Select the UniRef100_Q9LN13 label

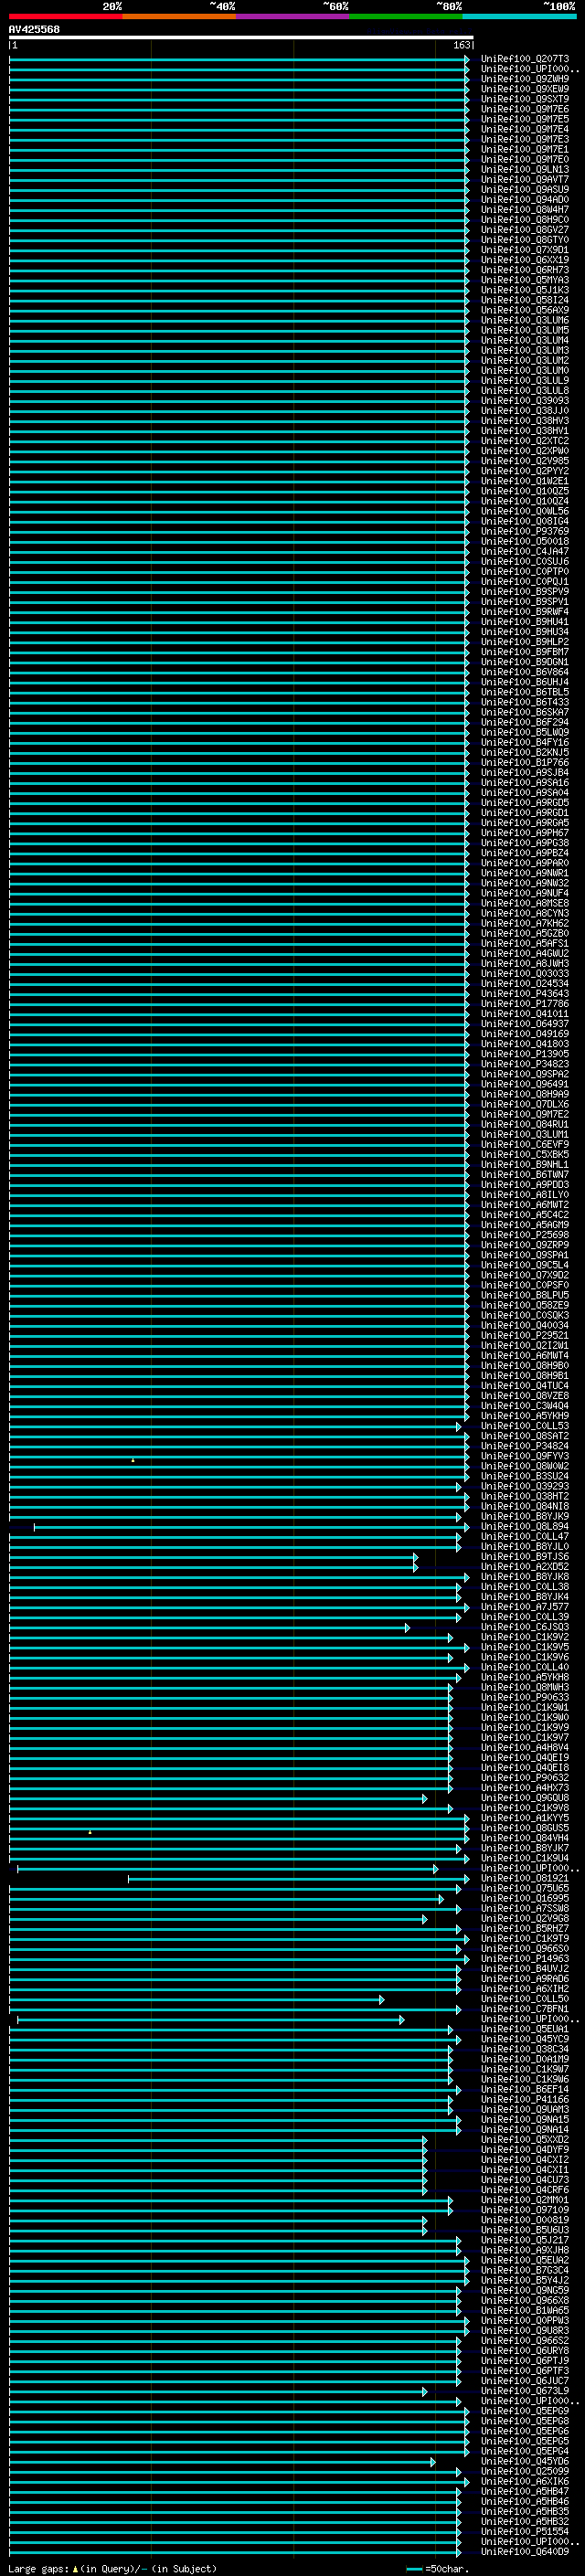[525, 170]
